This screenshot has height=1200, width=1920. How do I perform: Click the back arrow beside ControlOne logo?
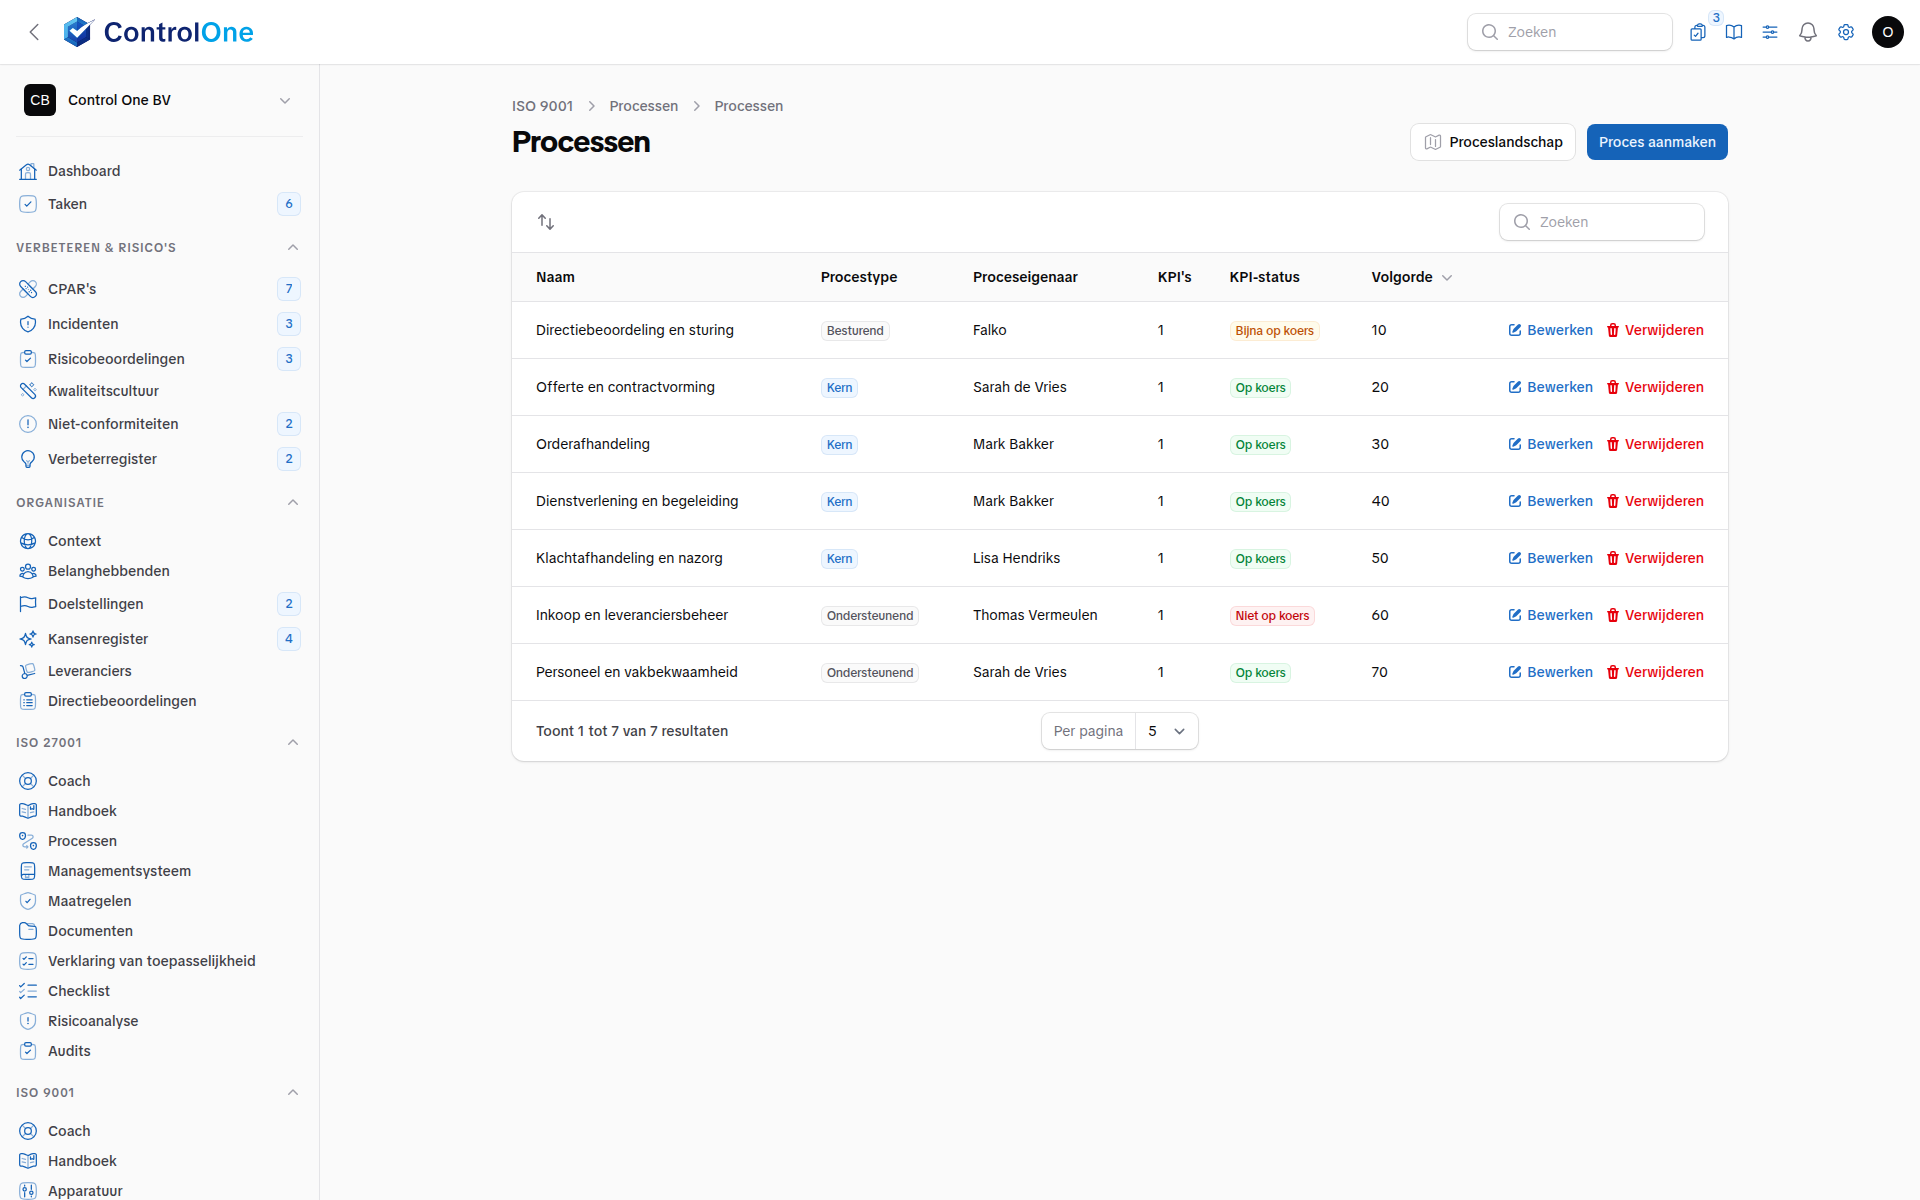coord(34,32)
